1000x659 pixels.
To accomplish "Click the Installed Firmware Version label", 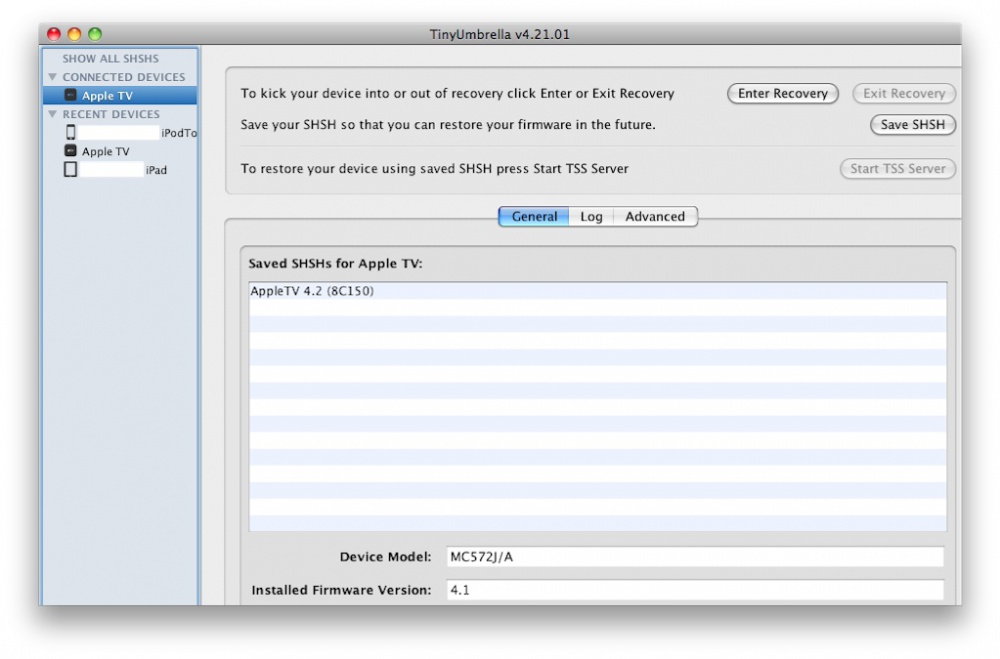I will pyautogui.click(x=341, y=589).
